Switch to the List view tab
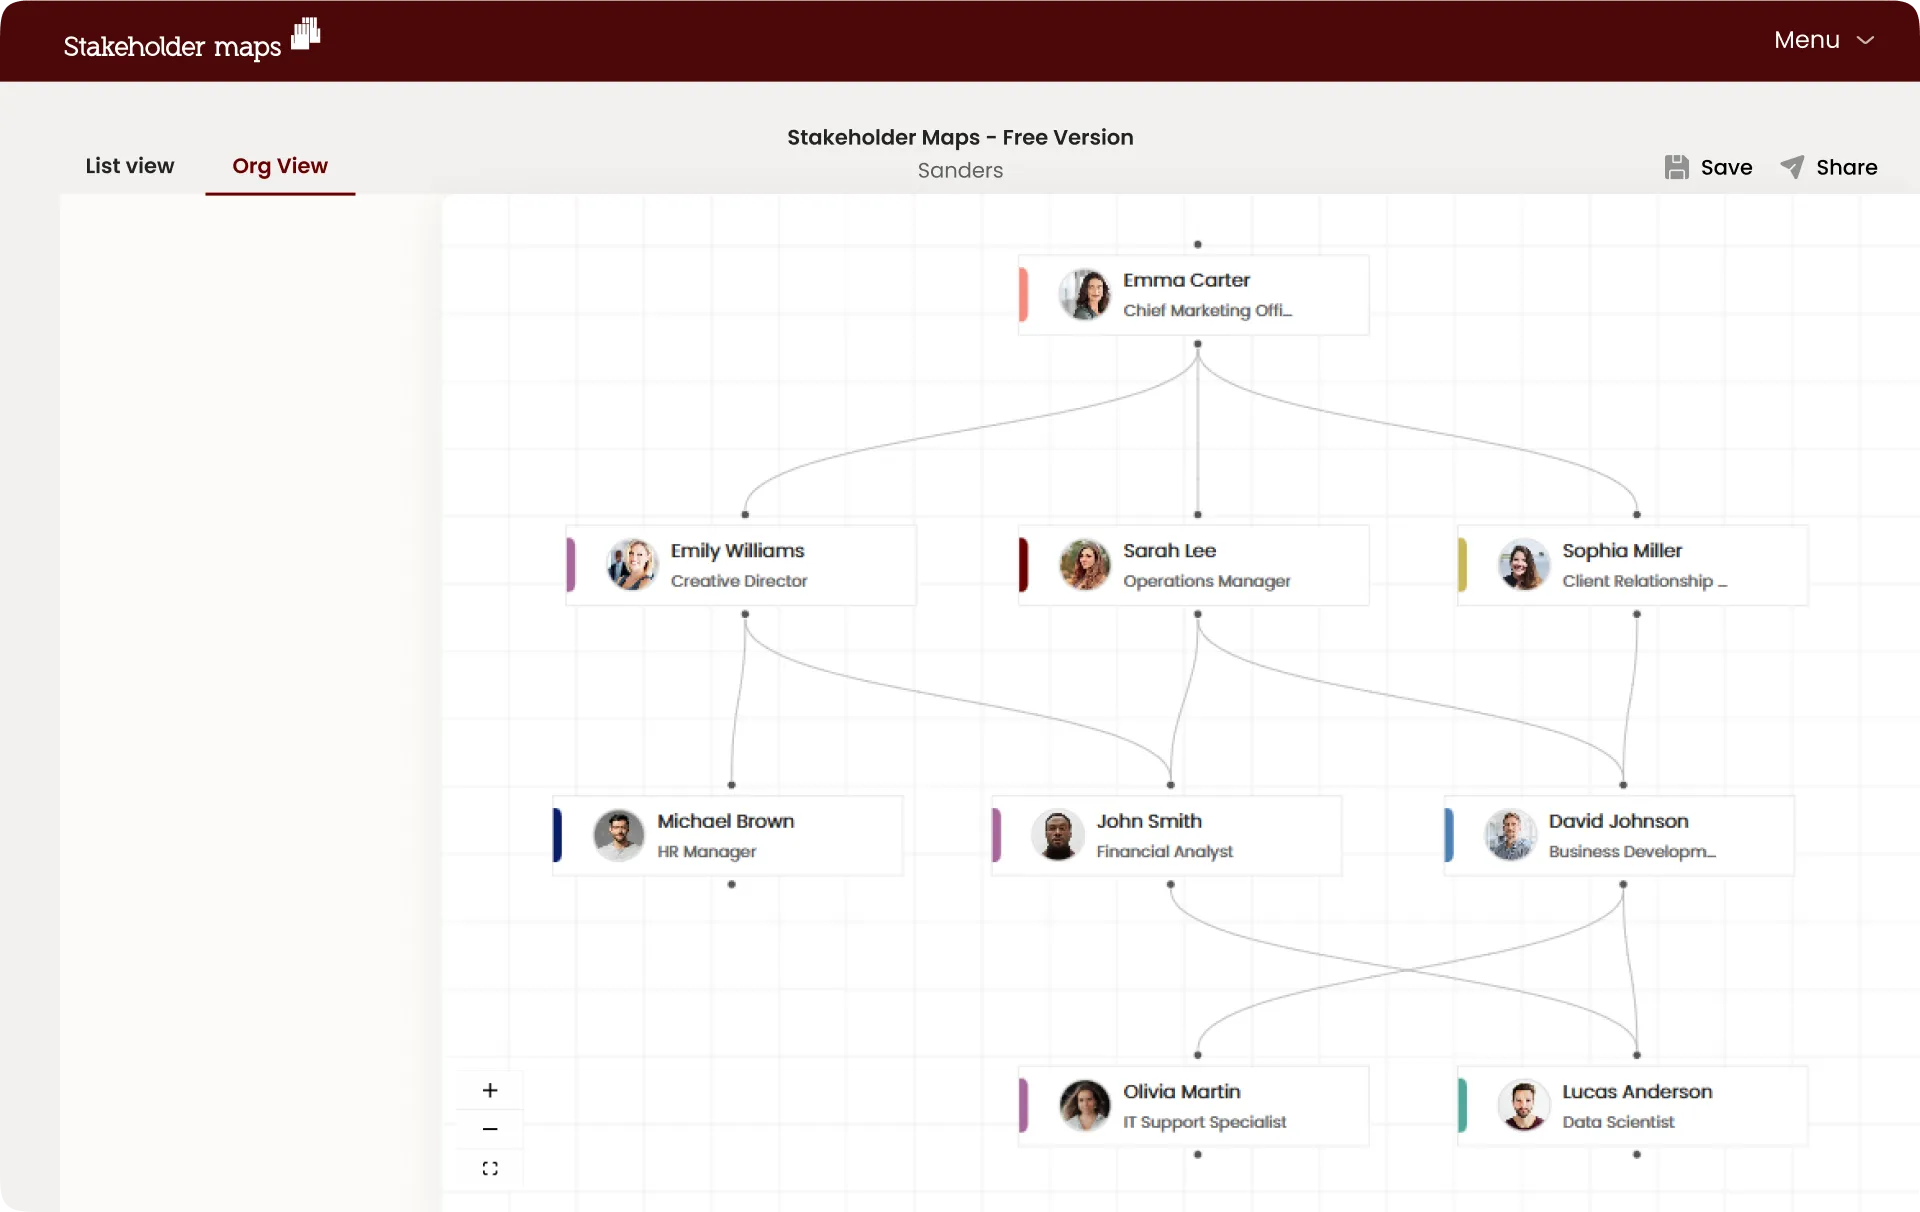Viewport: 1920px width, 1212px height. coord(129,166)
